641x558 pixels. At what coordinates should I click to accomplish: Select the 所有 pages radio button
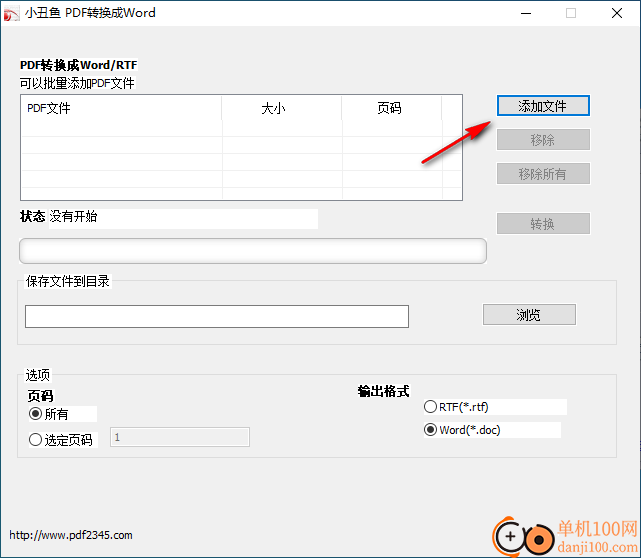click(36, 414)
